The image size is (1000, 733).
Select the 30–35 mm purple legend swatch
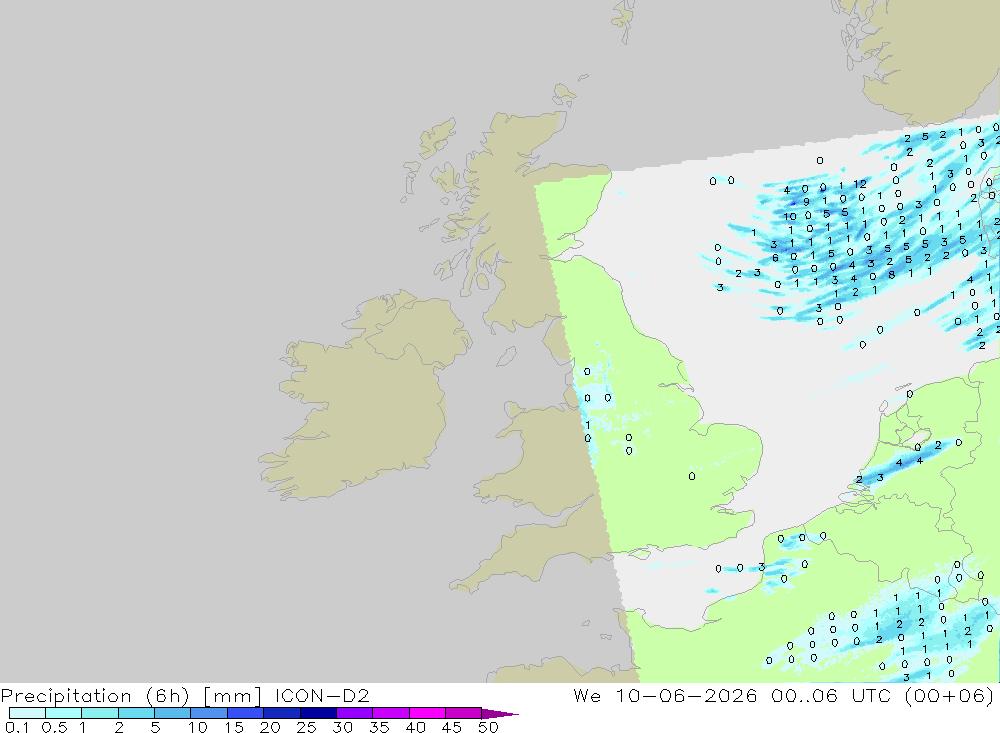click(x=355, y=713)
